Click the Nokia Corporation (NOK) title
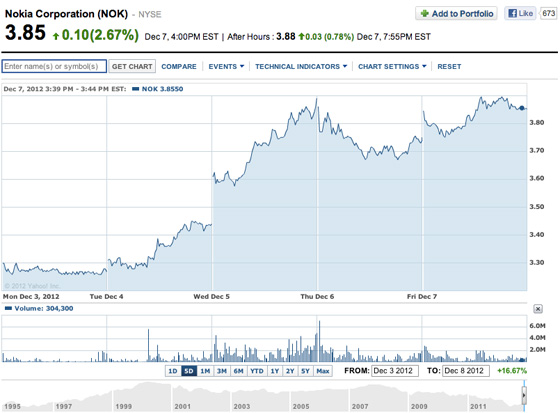The width and height of the screenshot is (560, 413). [66, 14]
